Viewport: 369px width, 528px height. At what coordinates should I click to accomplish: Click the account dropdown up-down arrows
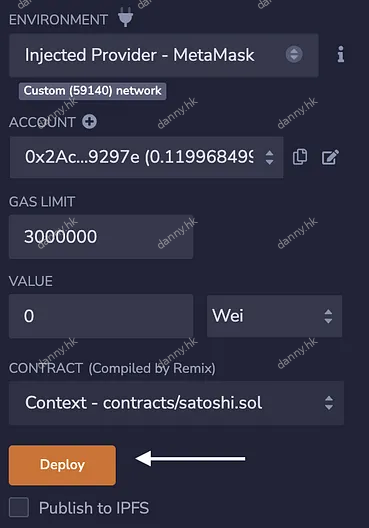269,157
